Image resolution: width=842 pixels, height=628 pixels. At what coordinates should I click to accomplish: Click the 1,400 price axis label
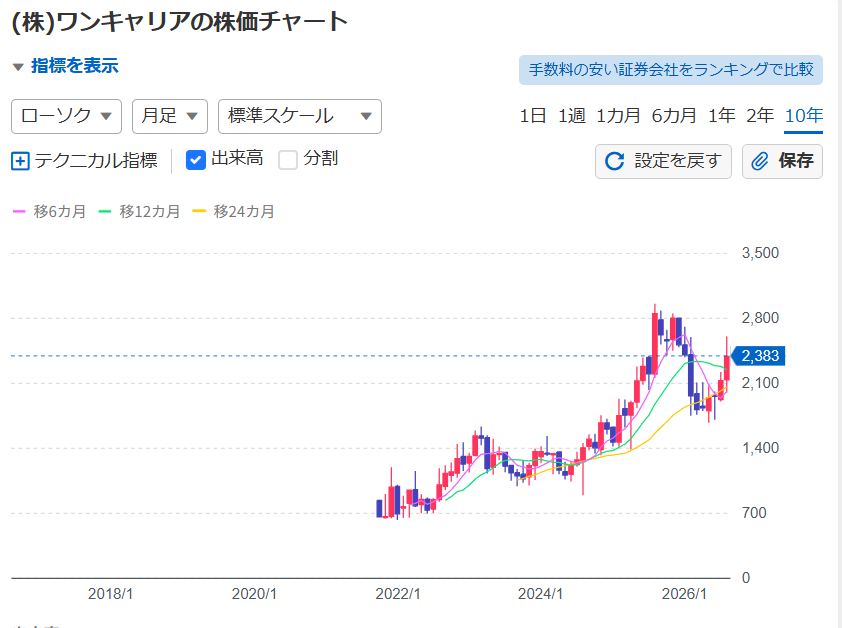click(x=760, y=448)
